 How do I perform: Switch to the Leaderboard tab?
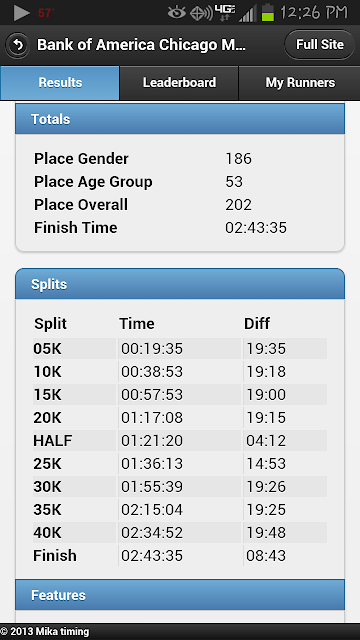click(179, 83)
